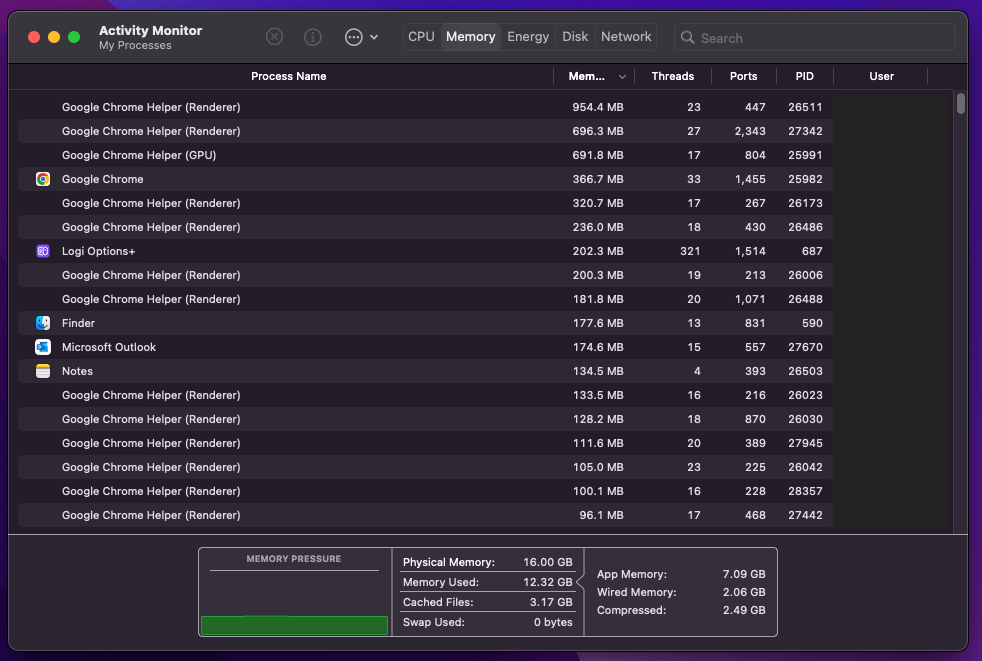
Task: Select Chrome Helper (Renderer) with PID 26486
Action: (426, 227)
